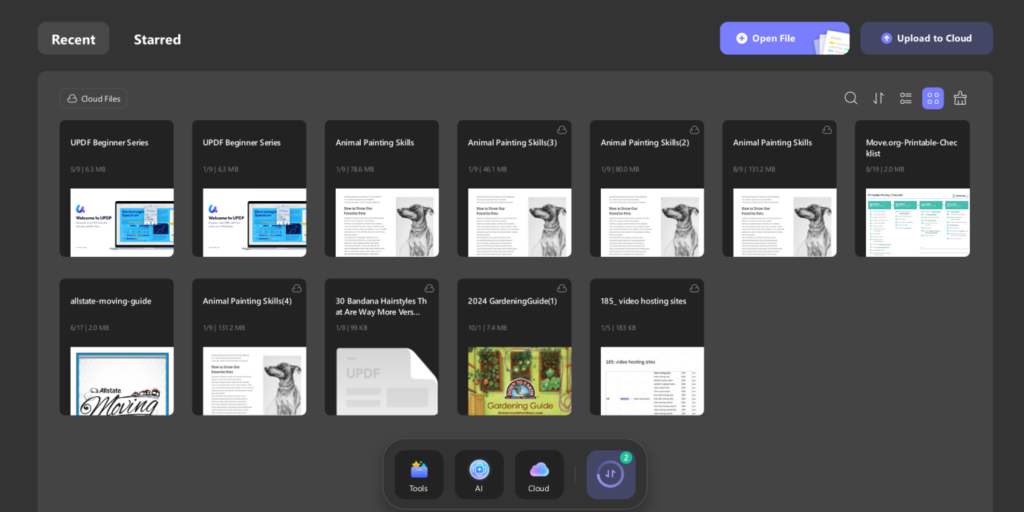Screen dimensions: 1024x512
Task: Open the sort order options
Action: click(878, 98)
